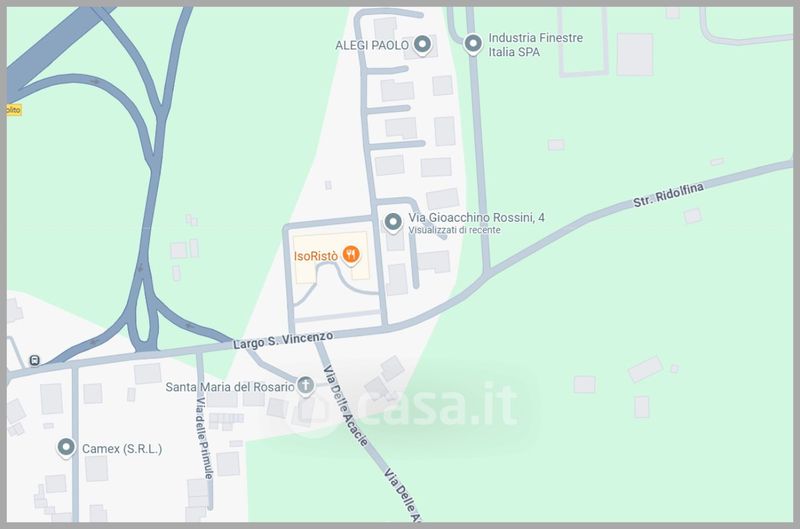
Task: Click the Camex (S.R.L.) location pin
Action: pyautogui.click(x=66, y=448)
